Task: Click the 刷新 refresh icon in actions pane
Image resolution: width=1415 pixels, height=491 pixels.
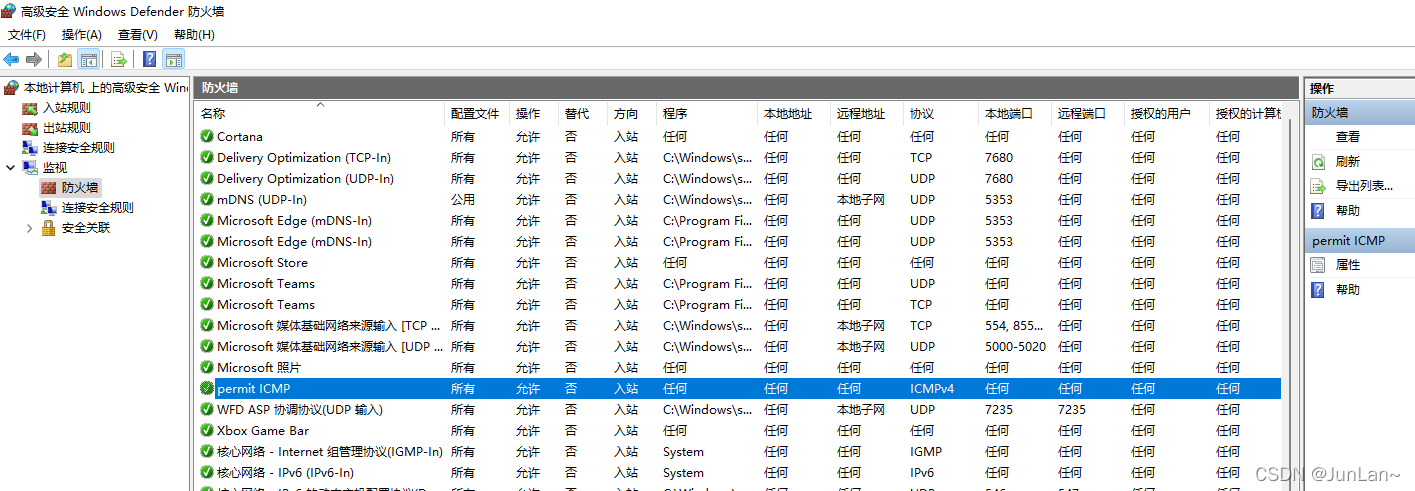Action: (x=1318, y=161)
